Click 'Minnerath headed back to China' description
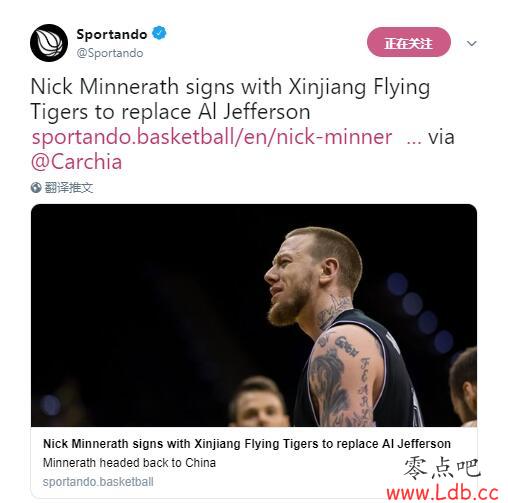The height and width of the screenshot is (503, 508). pyautogui.click(x=129, y=463)
